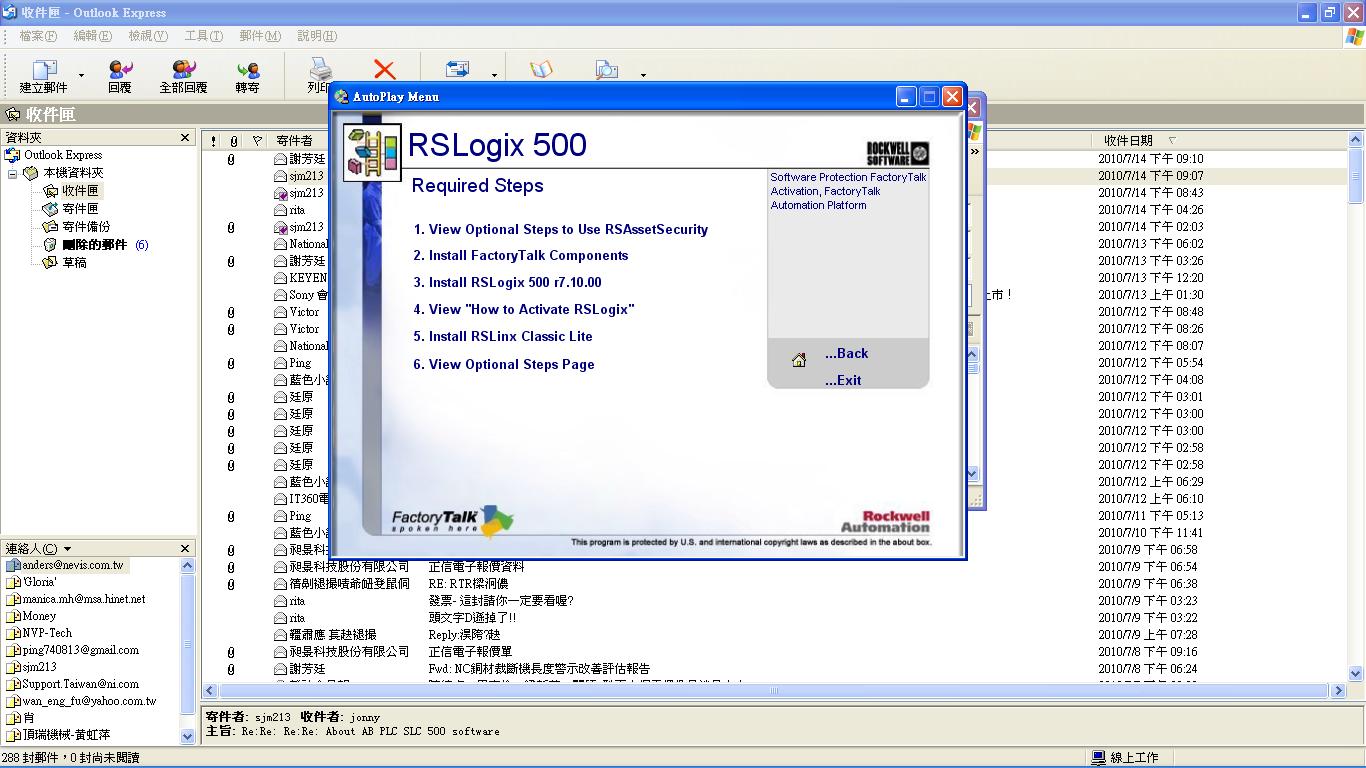The height and width of the screenshot is (768, 1366).
Task: Collapse the Local Folders tree node
Action: 13,173
